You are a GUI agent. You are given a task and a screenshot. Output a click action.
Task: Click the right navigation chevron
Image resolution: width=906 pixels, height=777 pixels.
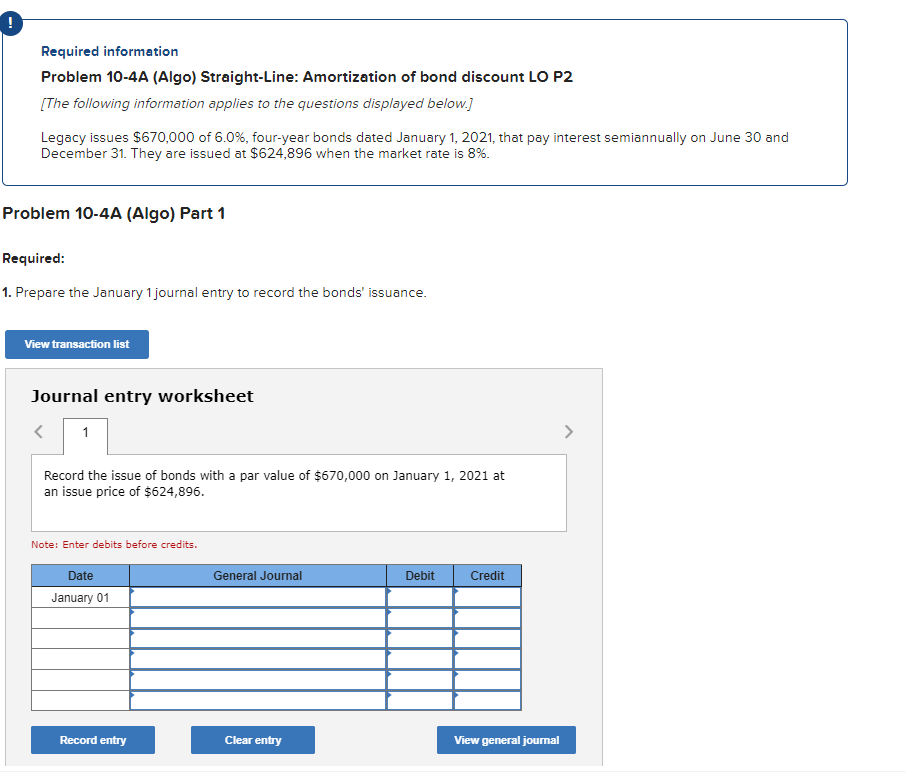568,431
